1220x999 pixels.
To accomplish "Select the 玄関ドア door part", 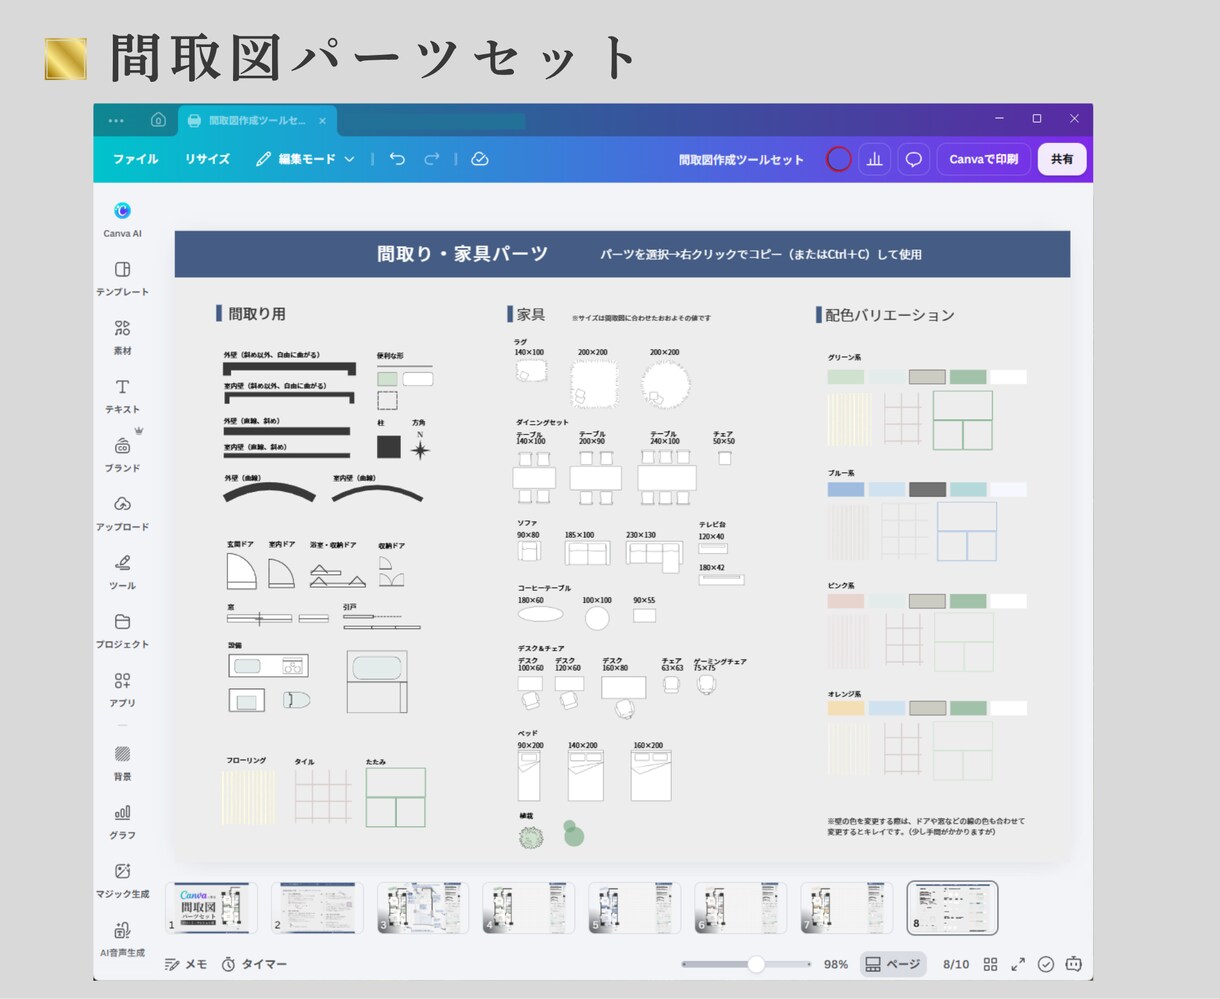I will pyautogui.click(x=241, y=571).
